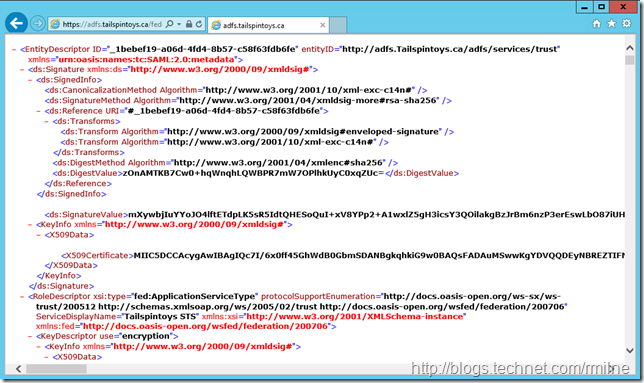Collapse the EntityDescriptor node
The height and width of the screenshot is (383, 644).
tap(14, 49)
